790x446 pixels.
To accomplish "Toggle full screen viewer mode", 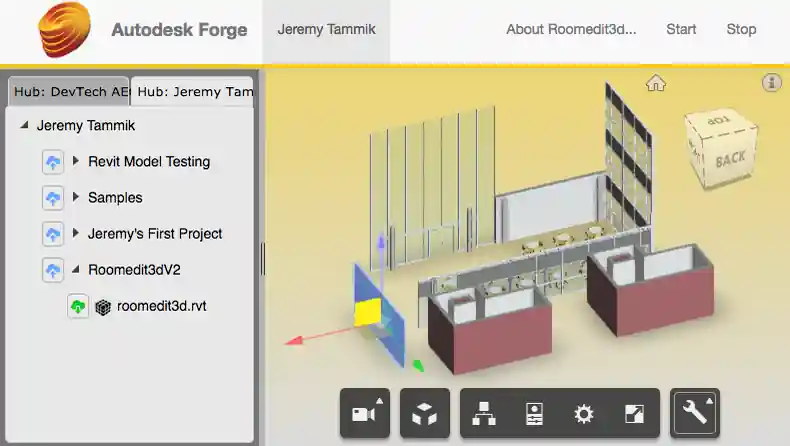I will coord(634,413).
